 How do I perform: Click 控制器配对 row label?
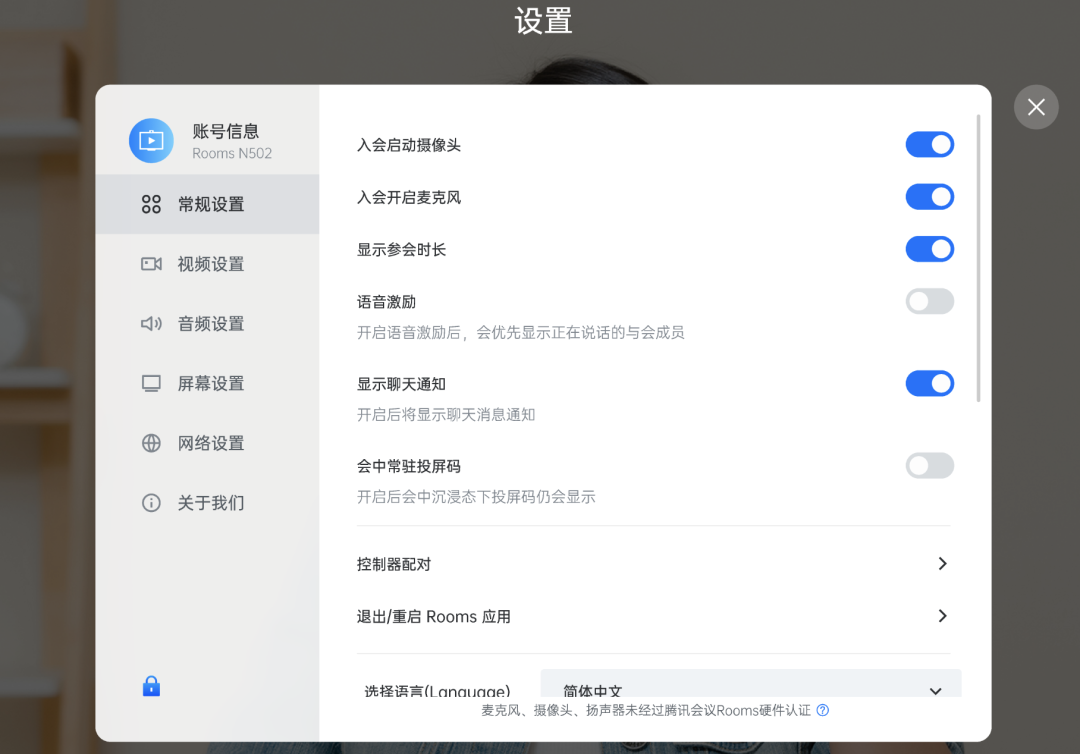point(394,565)
